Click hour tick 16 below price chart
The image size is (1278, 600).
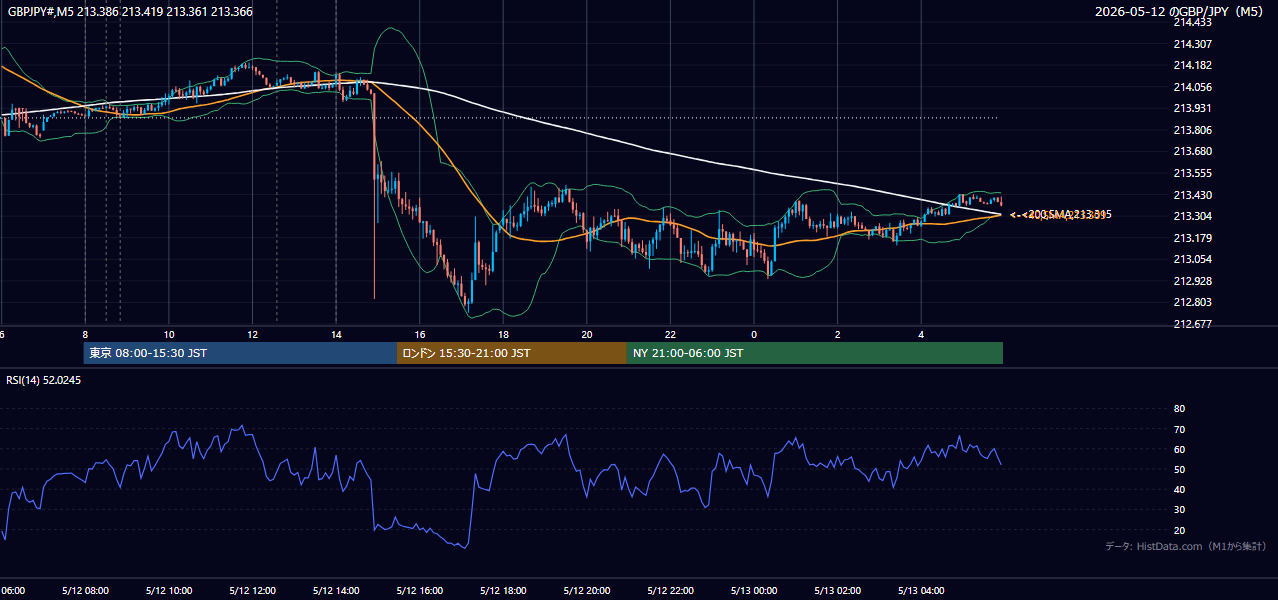point(420,334)
